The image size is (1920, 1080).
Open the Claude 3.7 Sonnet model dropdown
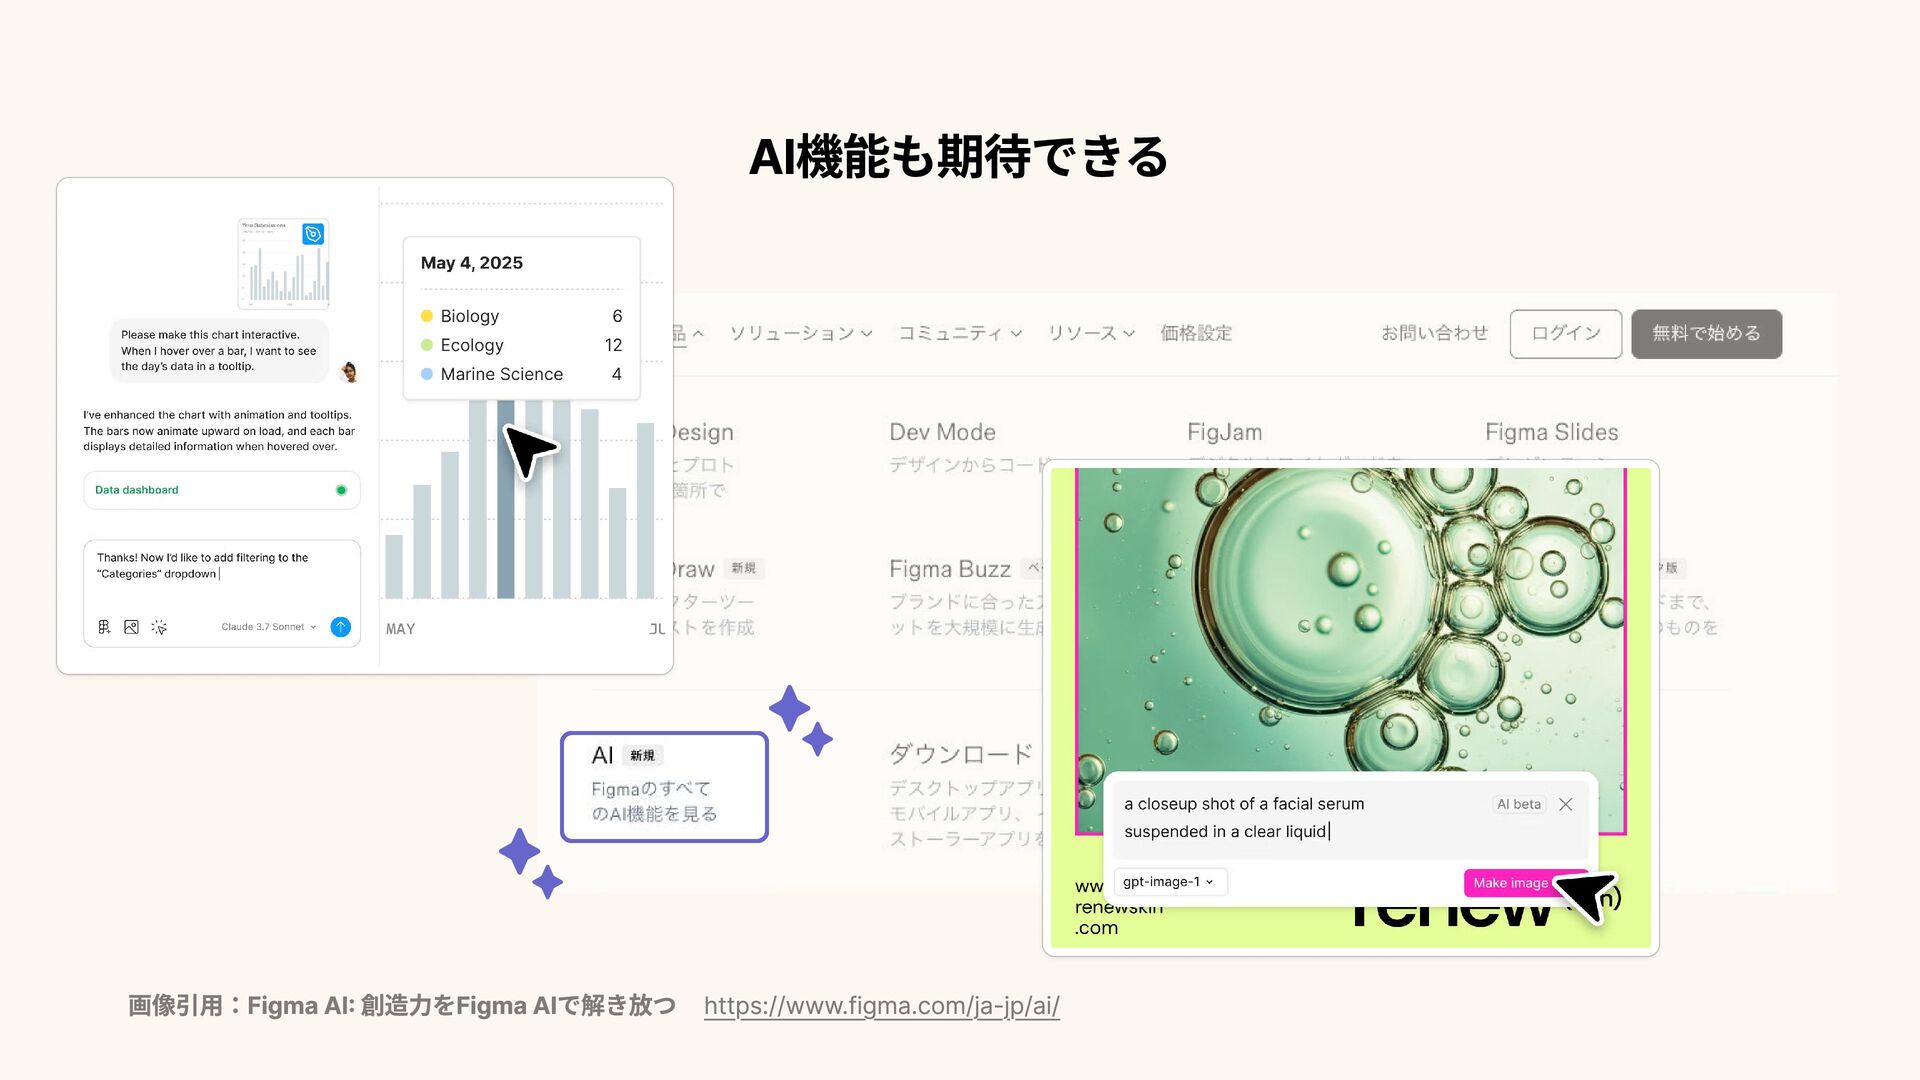[x=268, y=627]
